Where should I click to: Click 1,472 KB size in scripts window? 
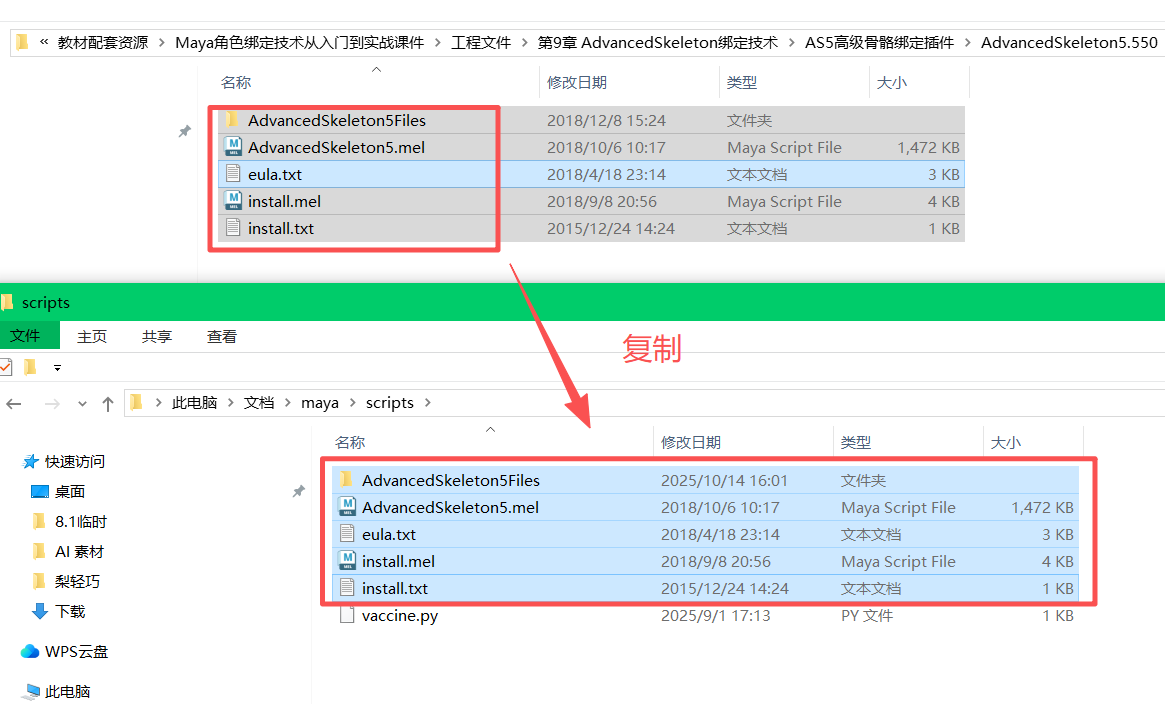tap(1042, 507)
